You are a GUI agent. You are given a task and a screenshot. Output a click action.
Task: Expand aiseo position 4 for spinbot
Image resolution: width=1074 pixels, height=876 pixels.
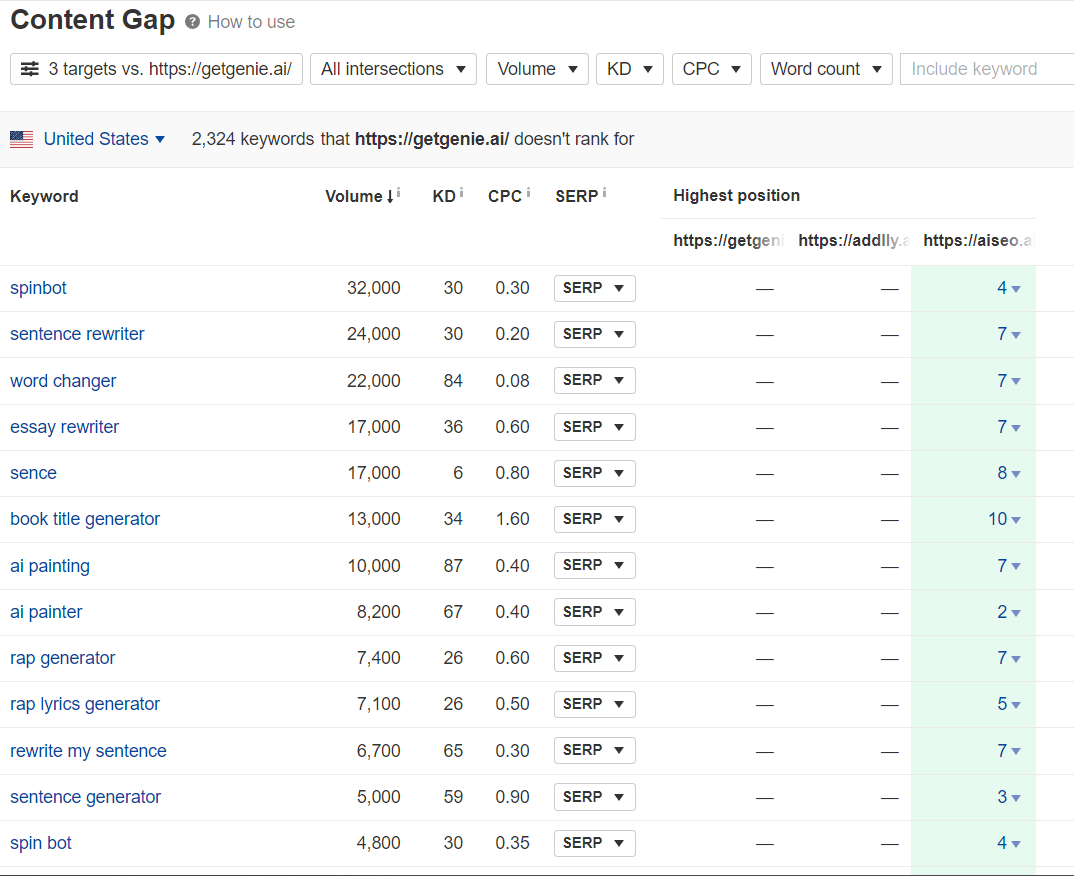click(x=1009, y=288)
